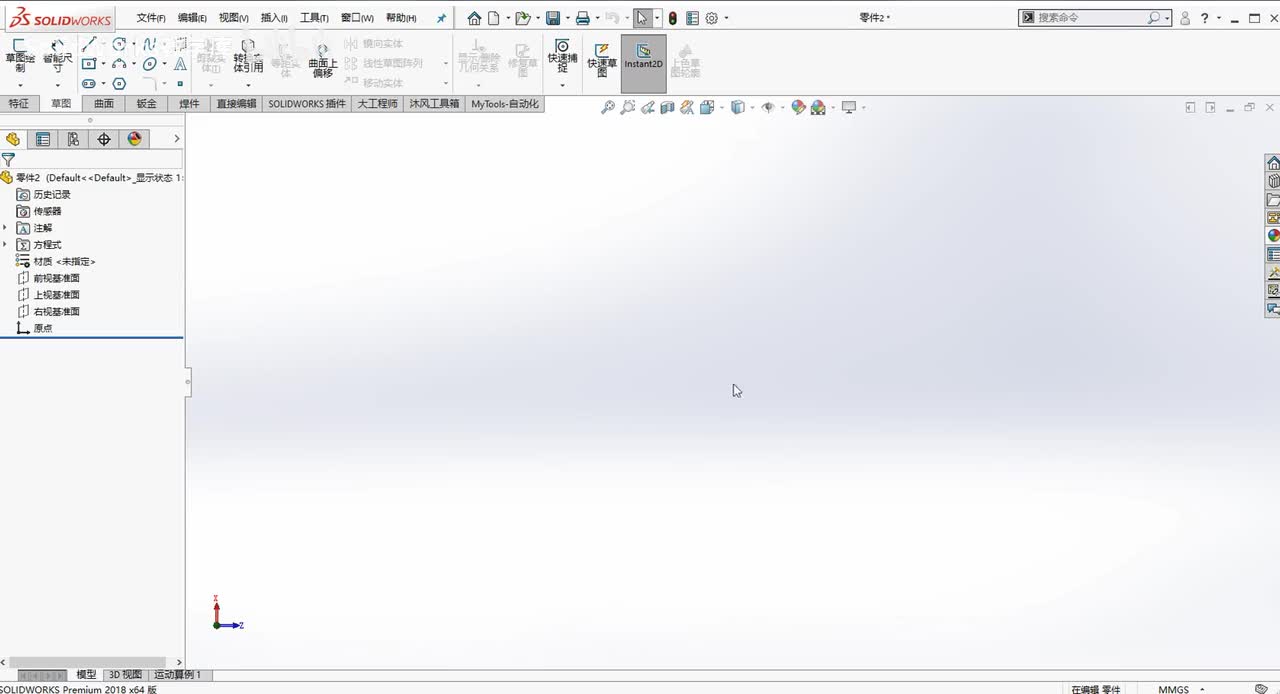Click the Save icon

553,18
